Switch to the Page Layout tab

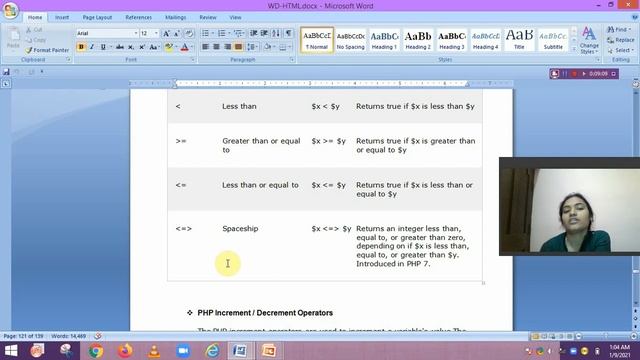[x=97, y=18]
